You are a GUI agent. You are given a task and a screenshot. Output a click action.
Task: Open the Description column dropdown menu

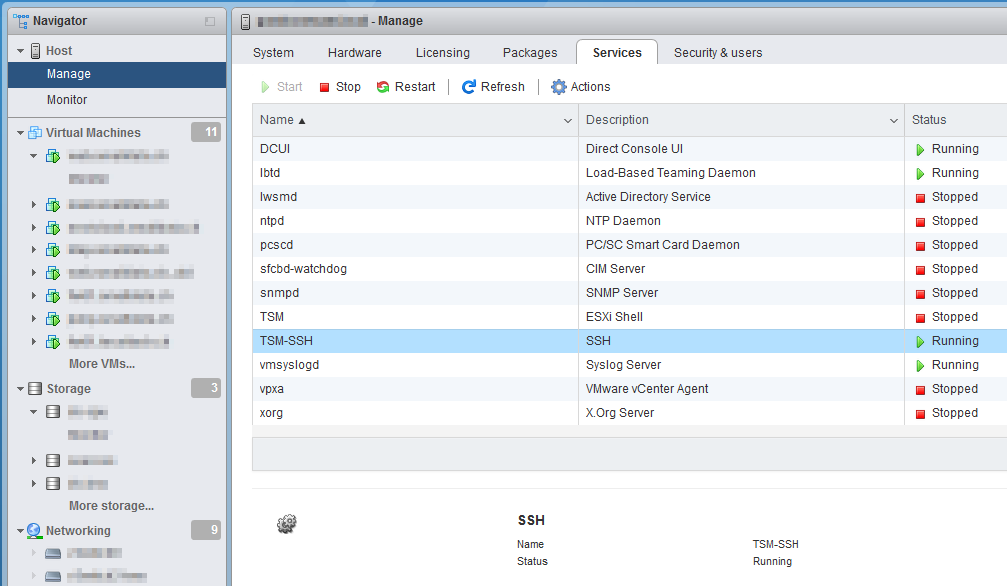tap(893, 121)
